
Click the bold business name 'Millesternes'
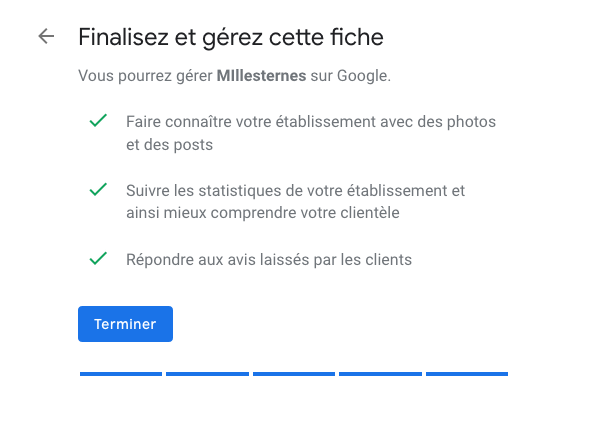coord(261,76)
